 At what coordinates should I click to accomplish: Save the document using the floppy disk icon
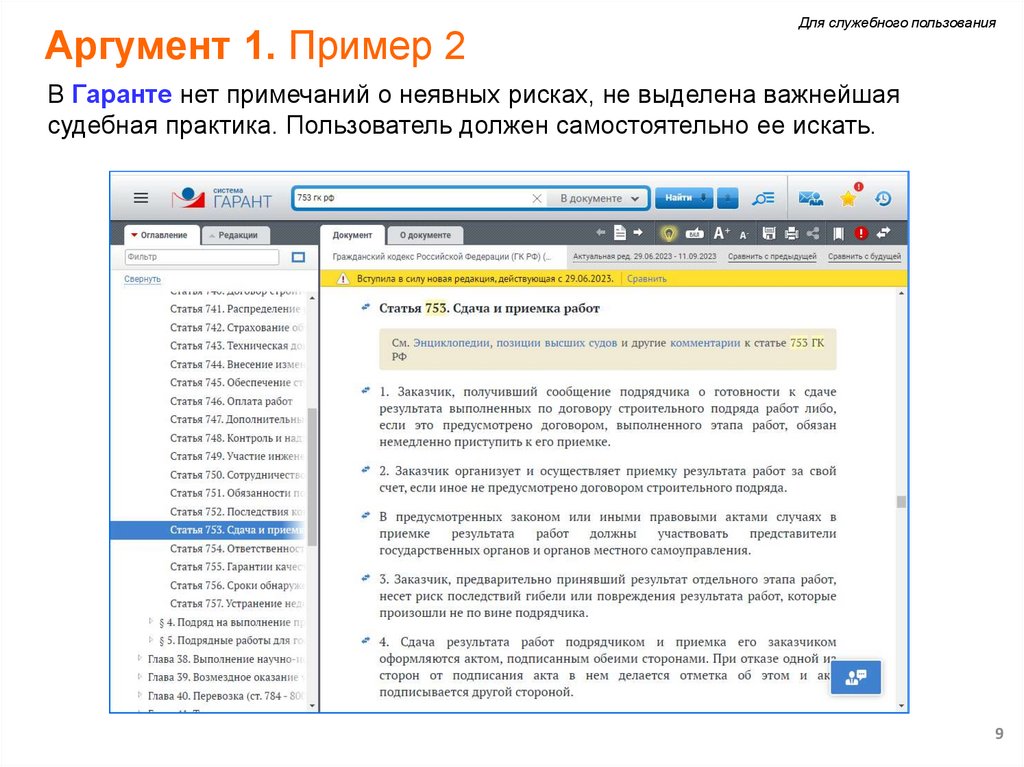point(769,233)
